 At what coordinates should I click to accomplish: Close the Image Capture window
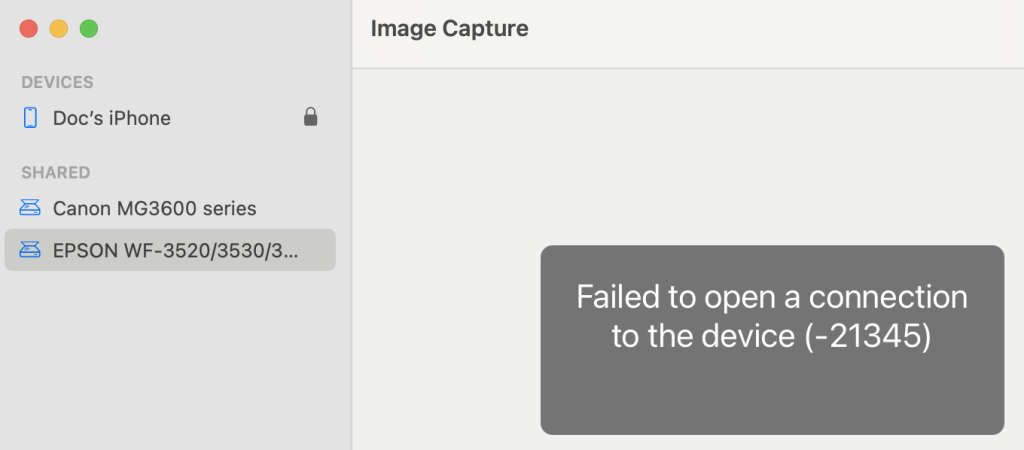point(28,29)
